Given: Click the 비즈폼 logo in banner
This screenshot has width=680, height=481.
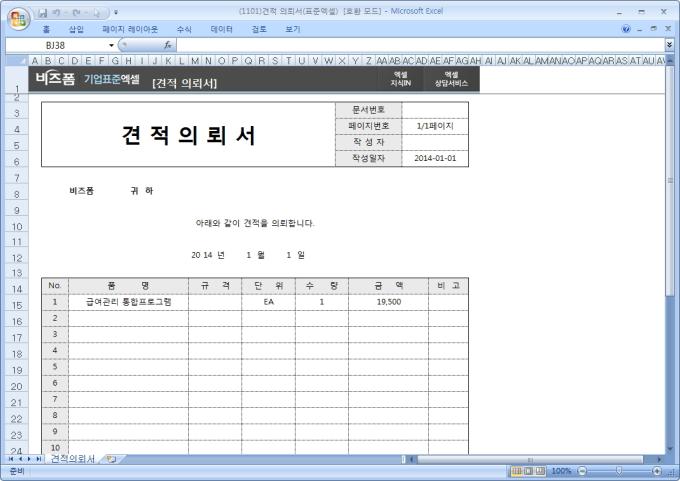Looking at the screenshot, I should click(55, 79).
